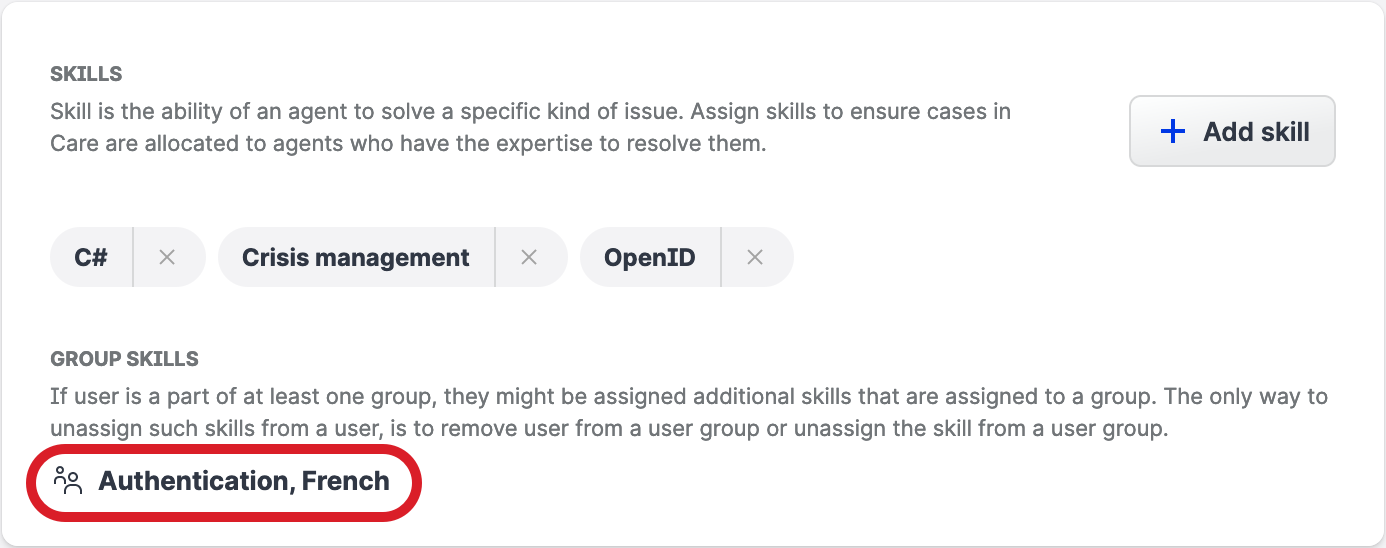Select the OpenID skill chip label
This screenshot has height=548, width=1386.
[x=649, y=258]
